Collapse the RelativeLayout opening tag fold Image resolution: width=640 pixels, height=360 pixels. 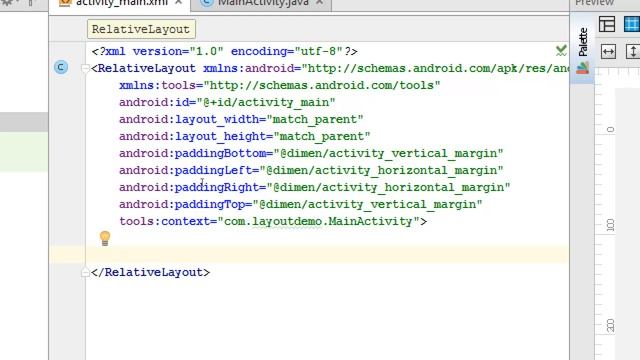point(85,68)
